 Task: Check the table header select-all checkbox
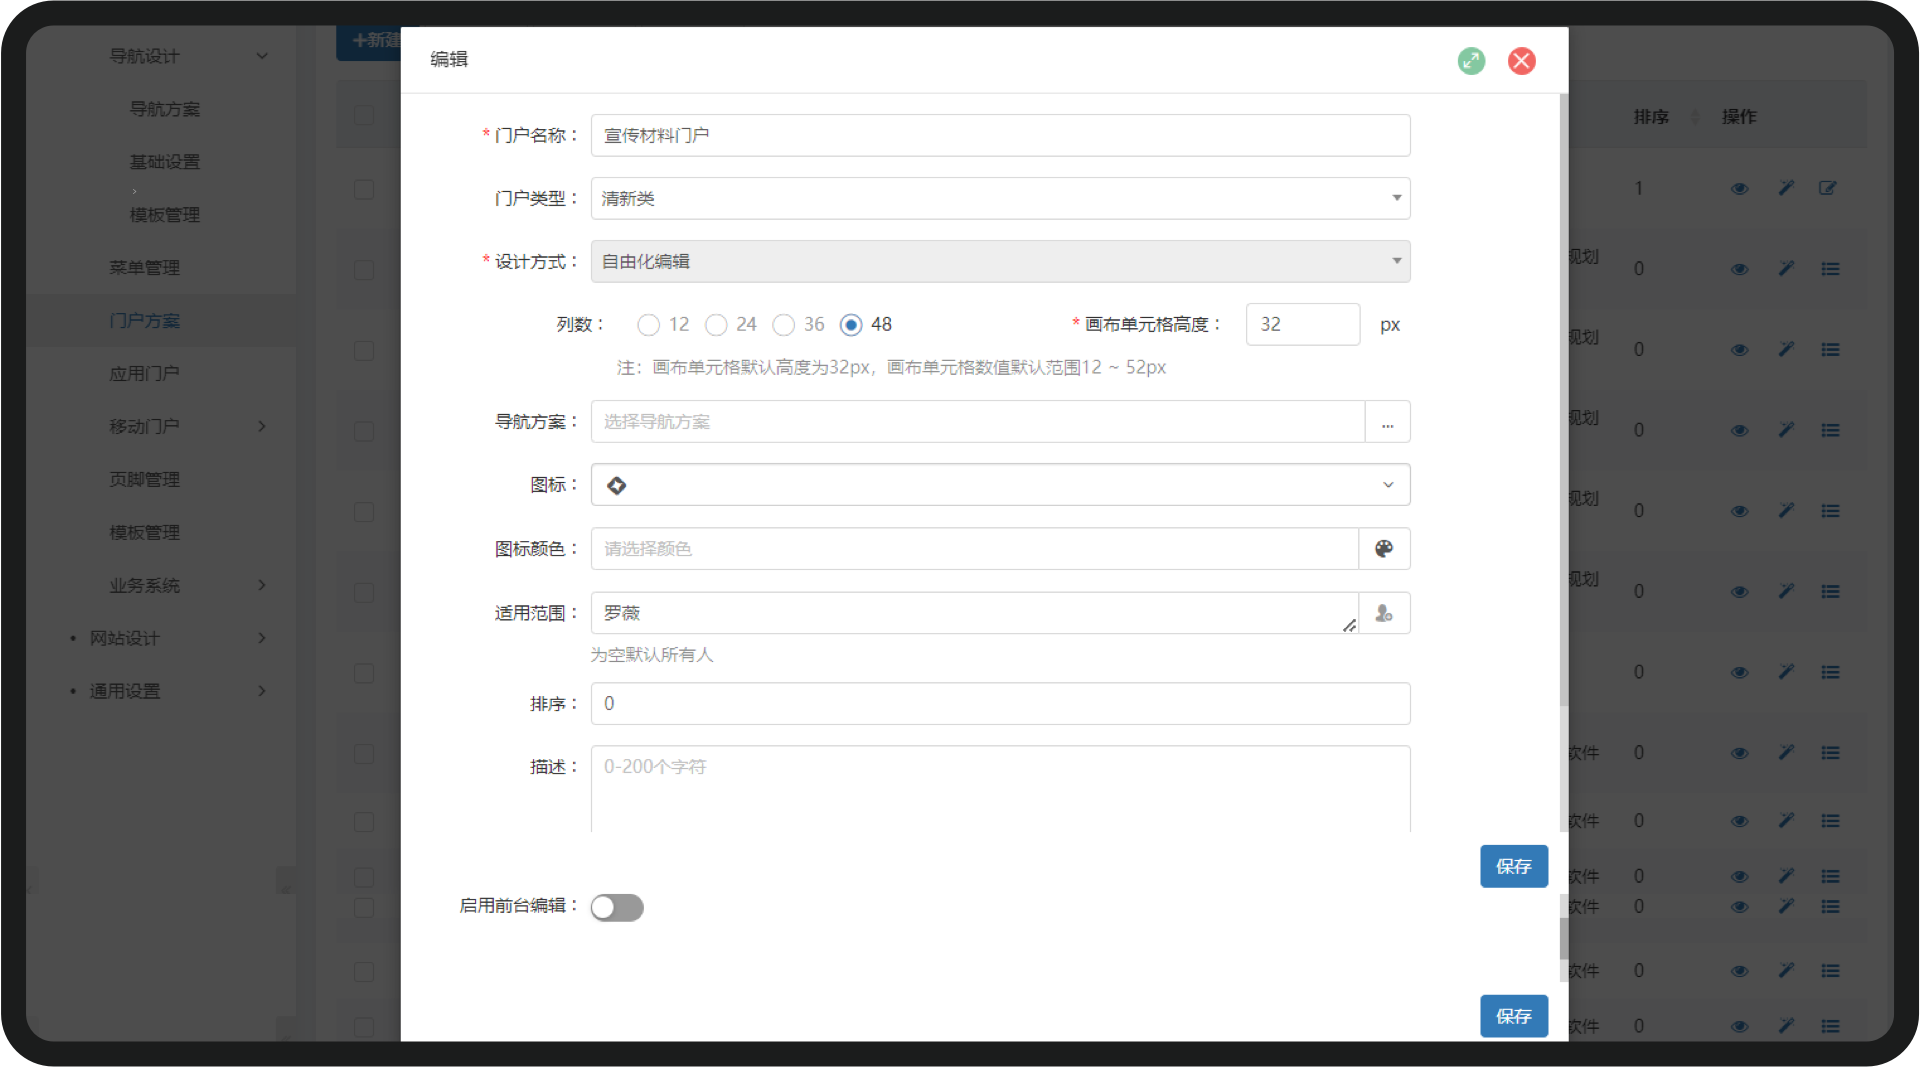pyautogui.click(x=364, y=116)
